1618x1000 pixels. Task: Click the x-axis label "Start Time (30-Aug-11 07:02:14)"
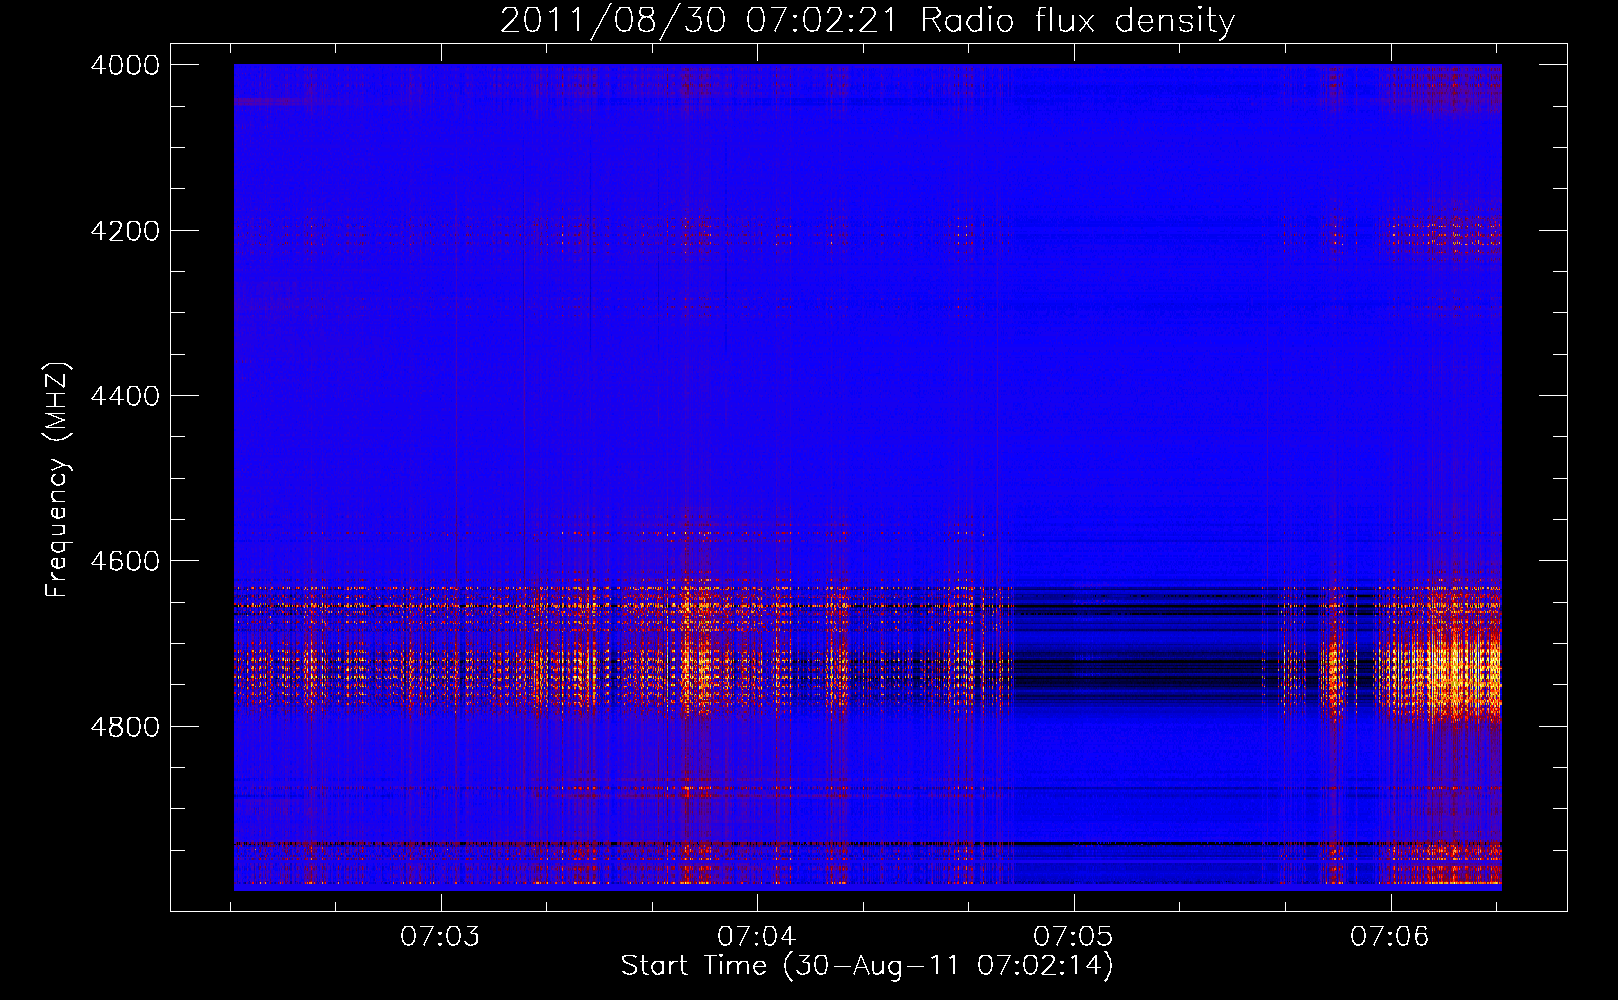point(867,966)
